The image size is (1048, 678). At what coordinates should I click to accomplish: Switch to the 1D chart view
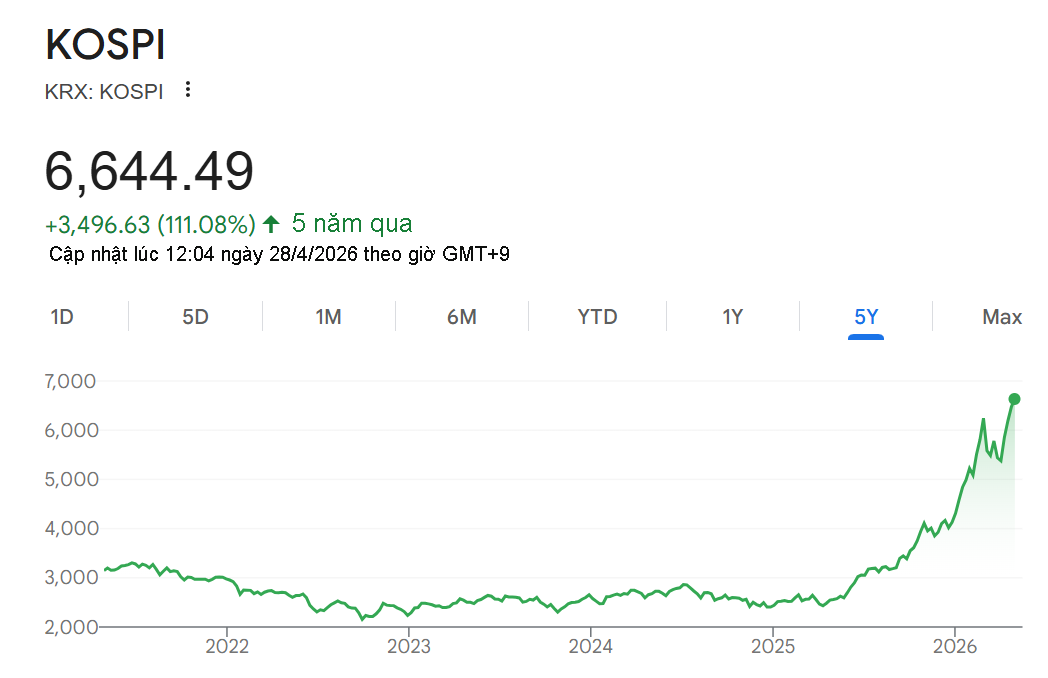pyautogui.click(x=62, y=316)
